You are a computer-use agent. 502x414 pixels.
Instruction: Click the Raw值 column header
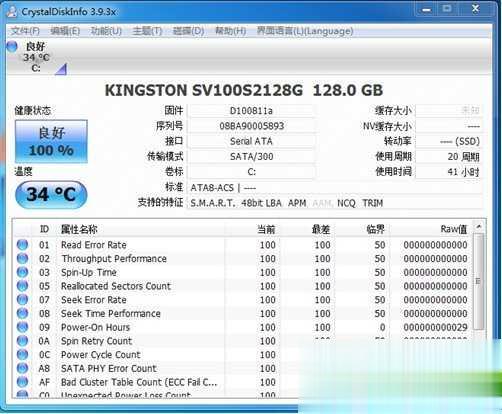[431, 229]
